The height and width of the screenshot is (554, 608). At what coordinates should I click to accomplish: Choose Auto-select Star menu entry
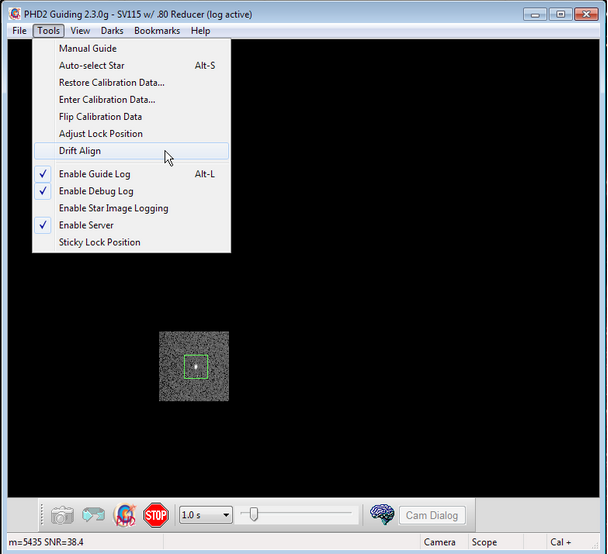(131, 66)
